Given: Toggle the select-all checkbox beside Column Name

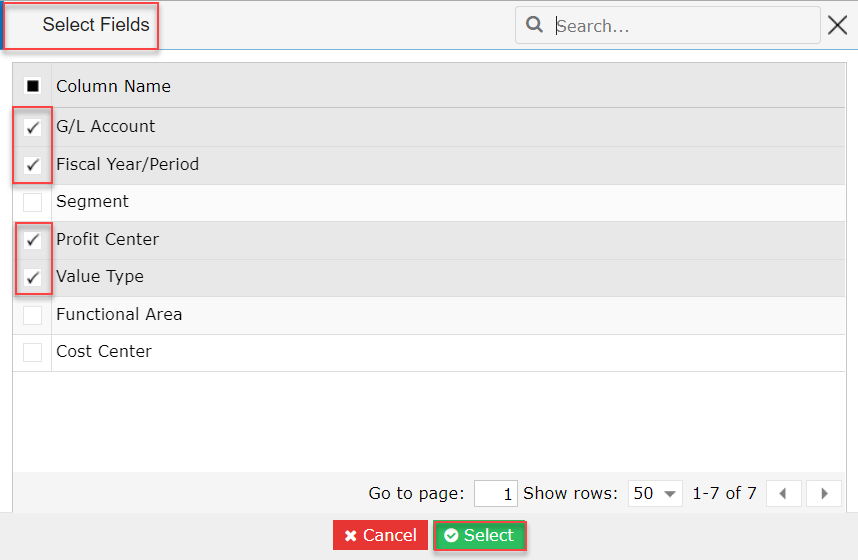Looking at the screenshot, I should click(x=33, y=86).
